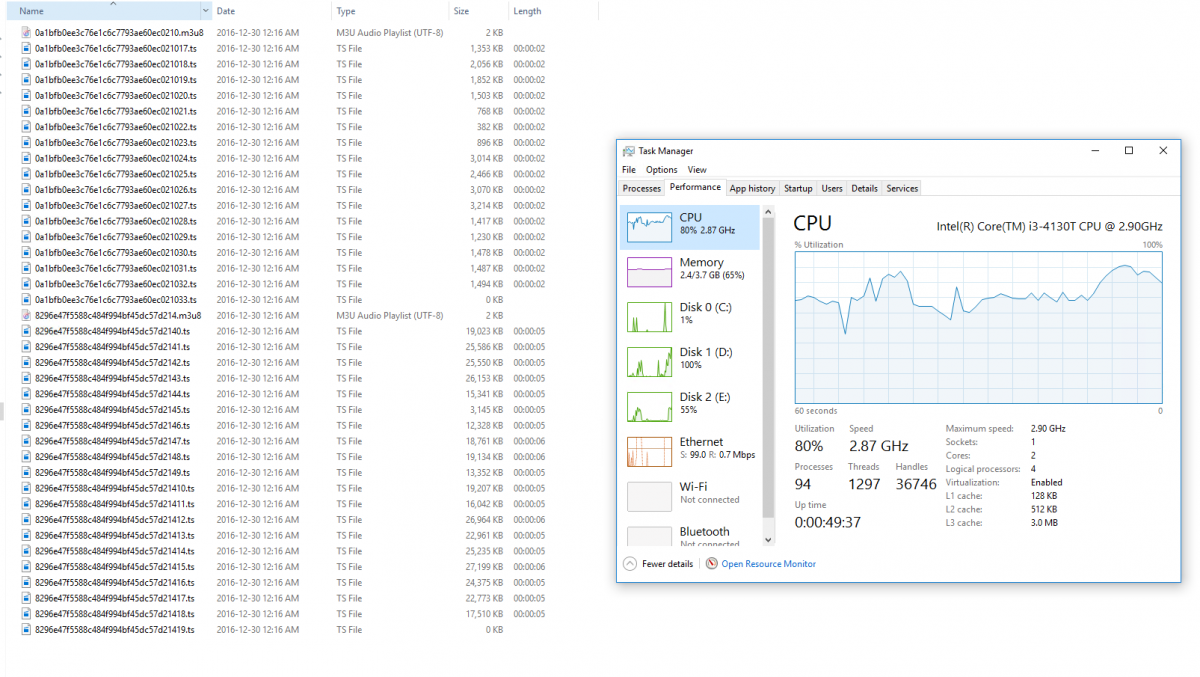Screen dimensions: 1200x677
Task: Click the Intel(R) Core(TM) i3-4130T CPU label
Action: [x=1050, y=226]
